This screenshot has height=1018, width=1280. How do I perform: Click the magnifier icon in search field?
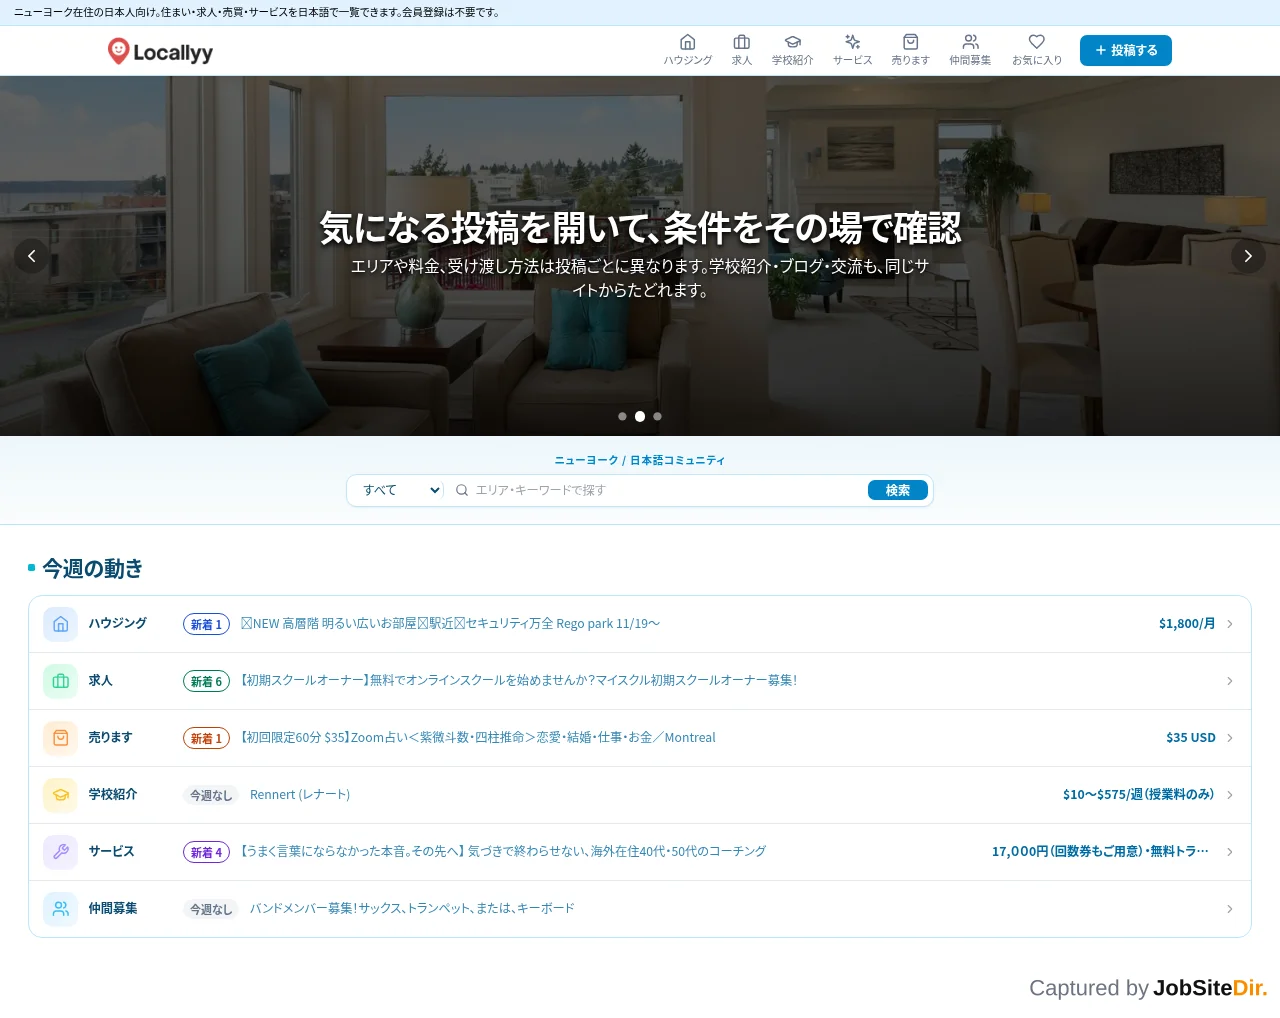[x=462, y=490]
